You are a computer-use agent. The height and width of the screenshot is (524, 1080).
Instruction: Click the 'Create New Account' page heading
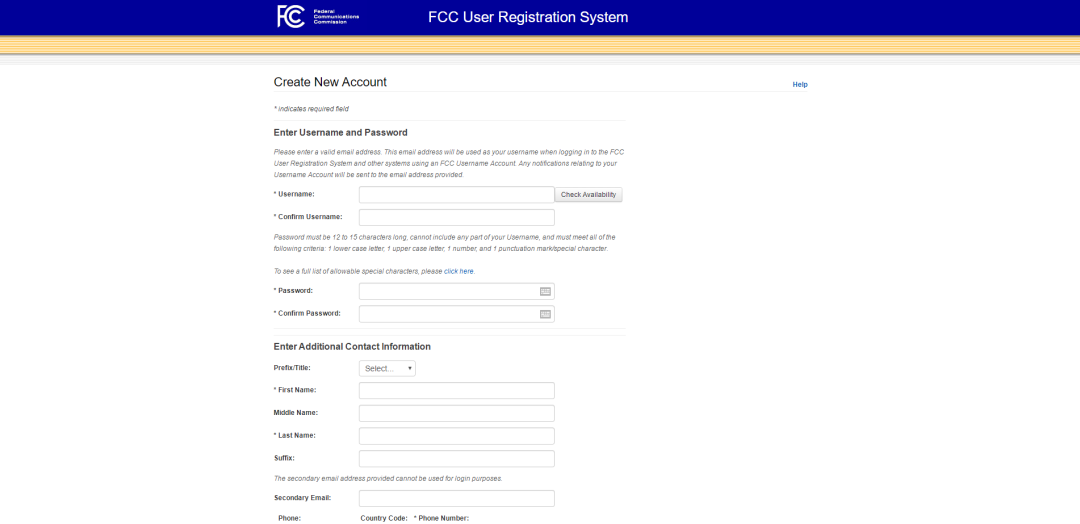330,82
